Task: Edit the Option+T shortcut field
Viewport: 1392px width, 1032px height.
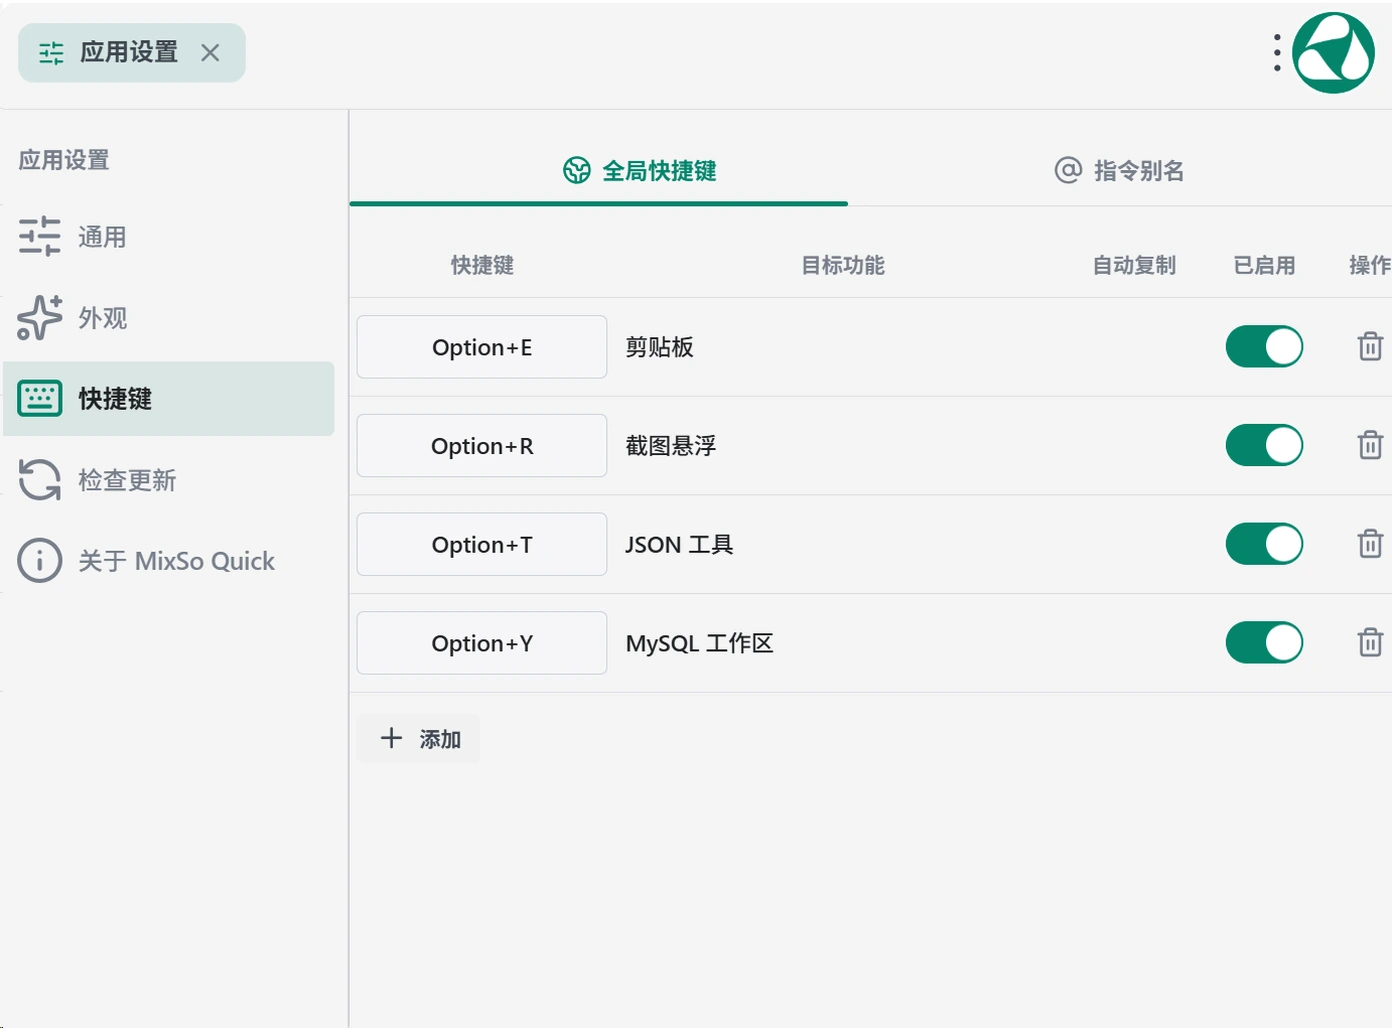Action: click(x=482, y=544)
